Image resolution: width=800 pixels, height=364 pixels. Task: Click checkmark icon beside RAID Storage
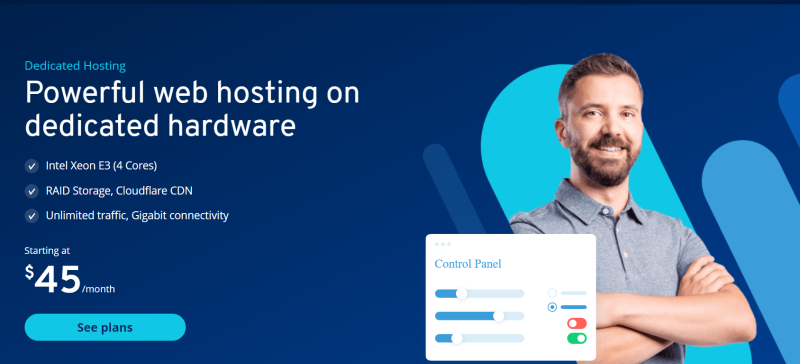pyautogui.click(x=32, y=191)
